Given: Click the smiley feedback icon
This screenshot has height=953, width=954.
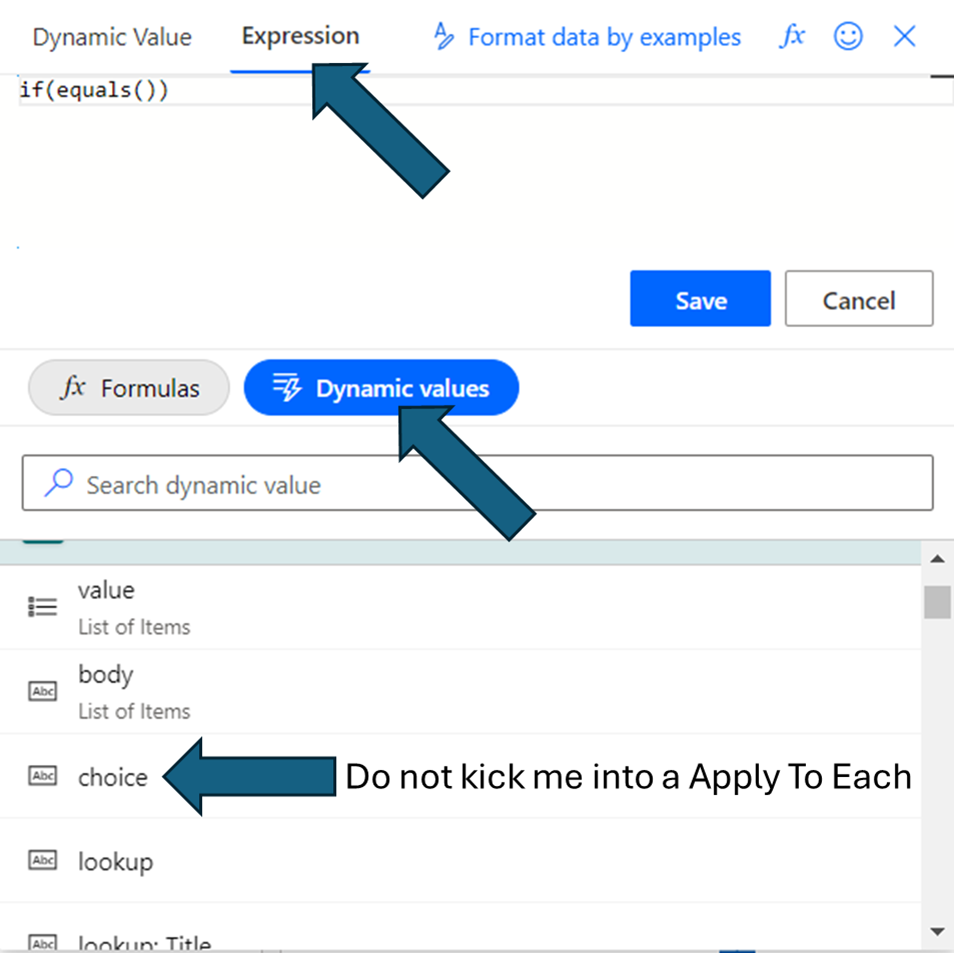Looking at the screenshot, I should pyautogui.click(x=848, y=37).
